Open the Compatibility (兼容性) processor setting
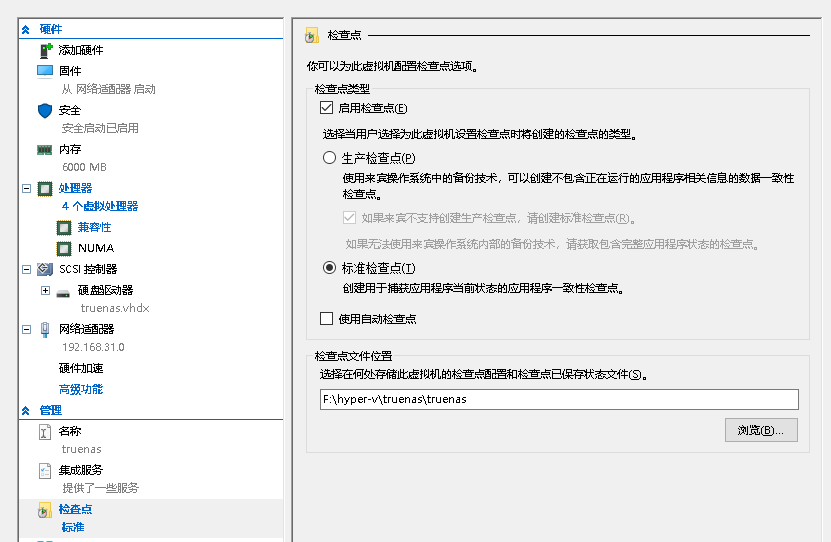 tap(98, 228)
